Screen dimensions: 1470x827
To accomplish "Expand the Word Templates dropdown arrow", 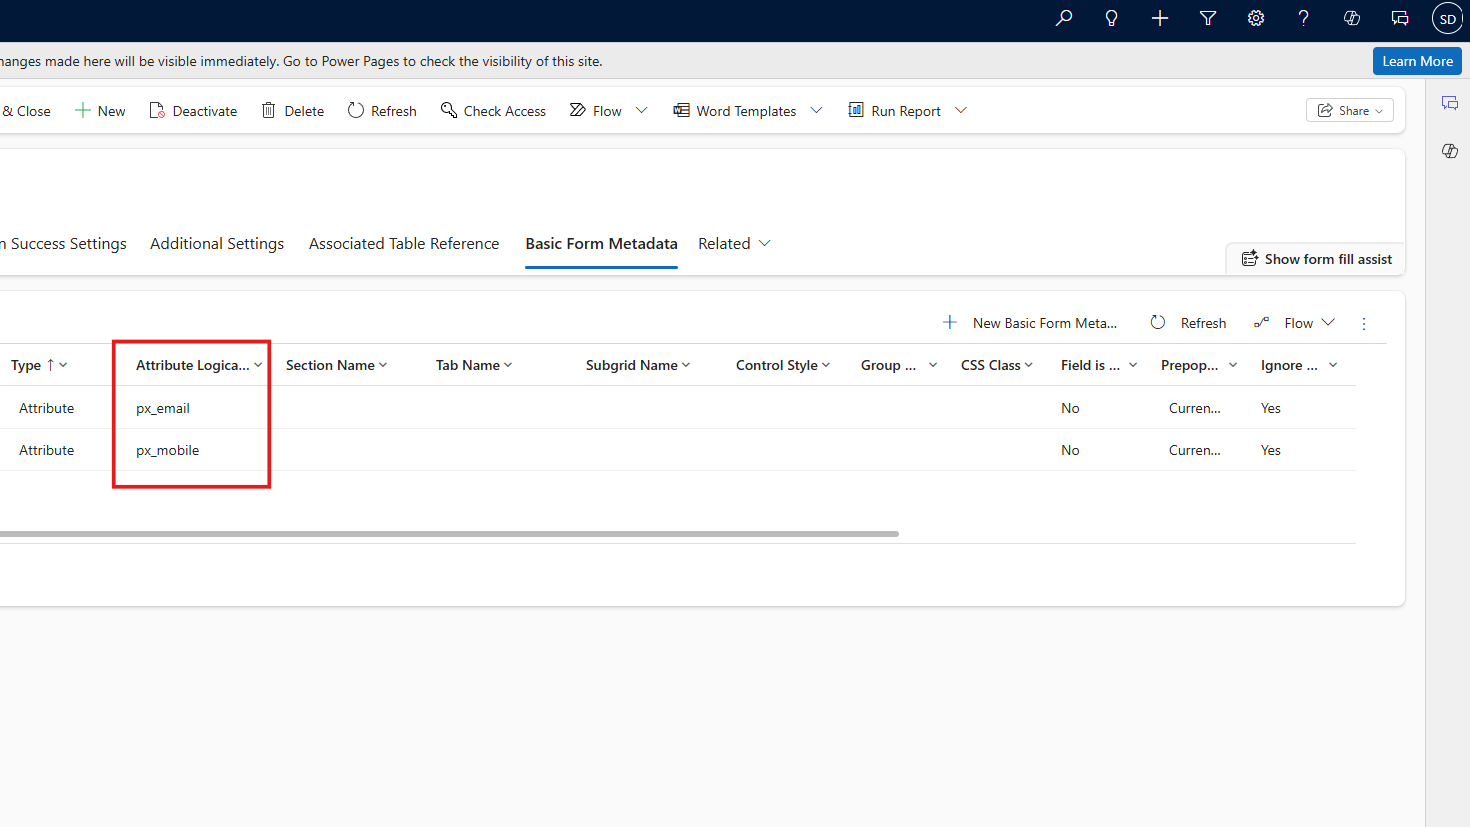I will (x=816, y=111).
